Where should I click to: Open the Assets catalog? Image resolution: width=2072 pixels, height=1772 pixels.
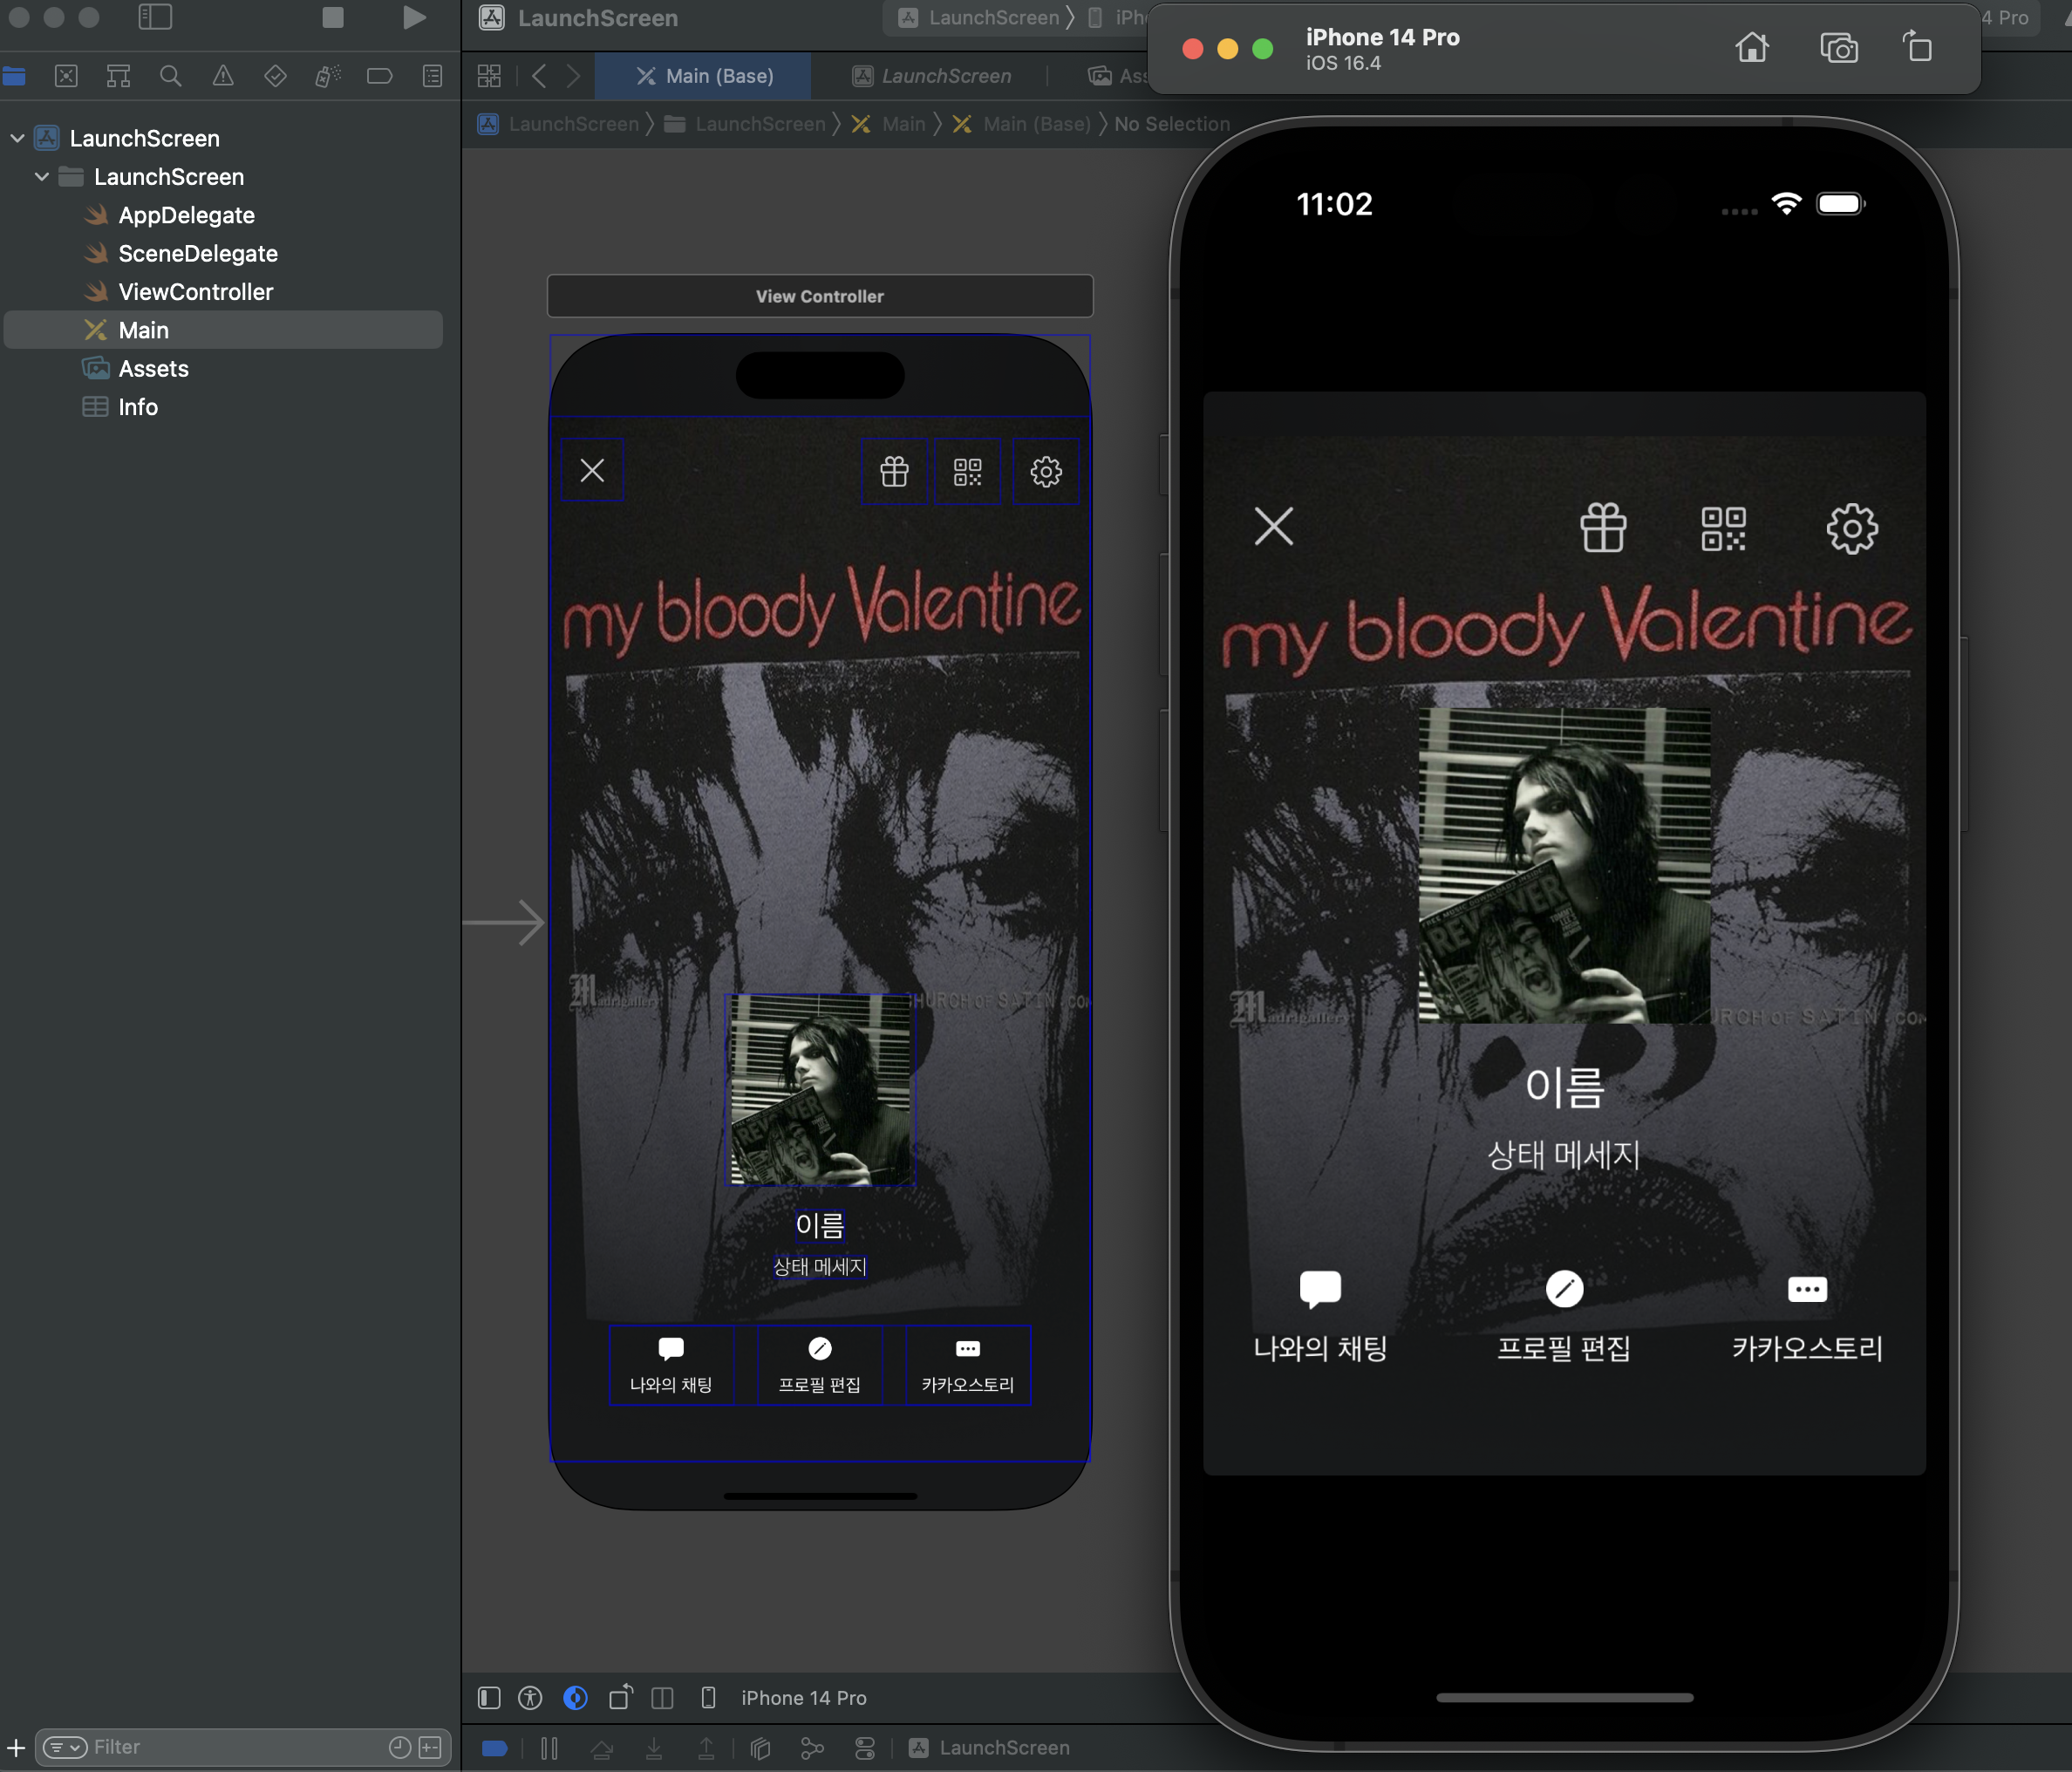153,368
